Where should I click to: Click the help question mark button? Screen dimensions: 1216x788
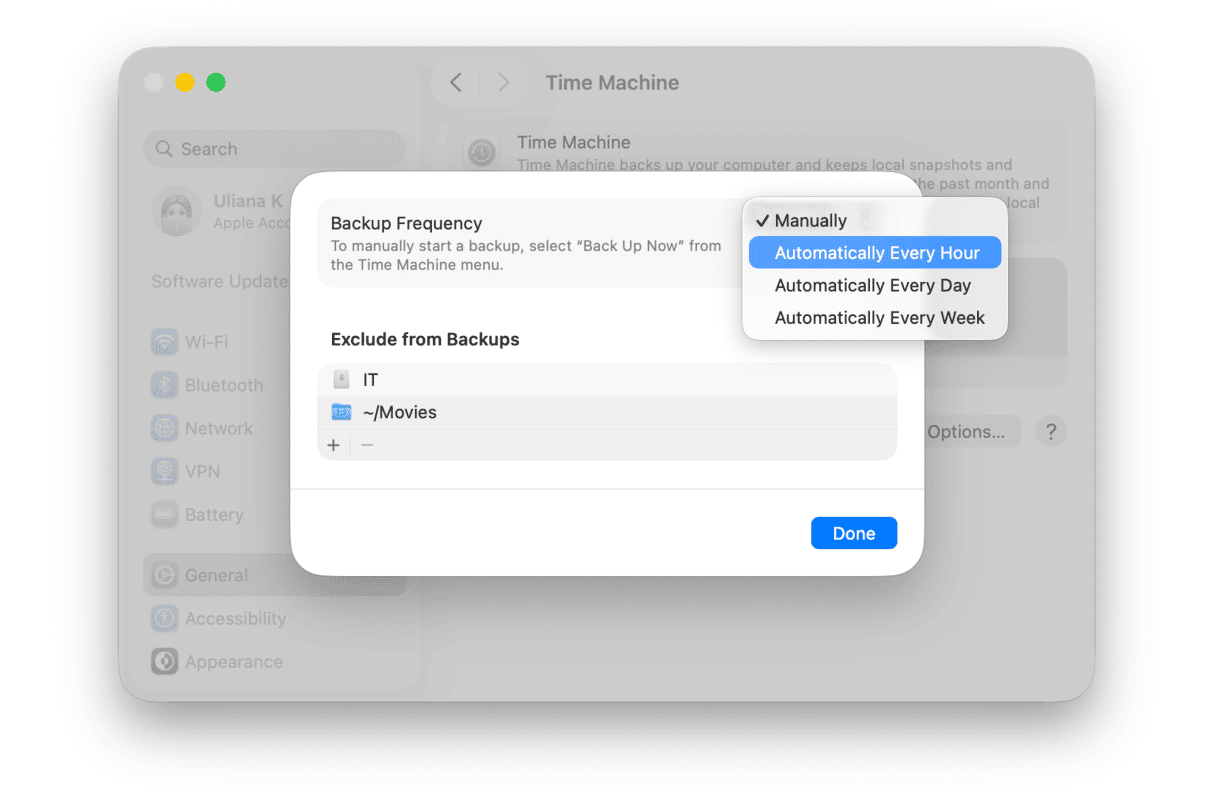(1050, 431)
